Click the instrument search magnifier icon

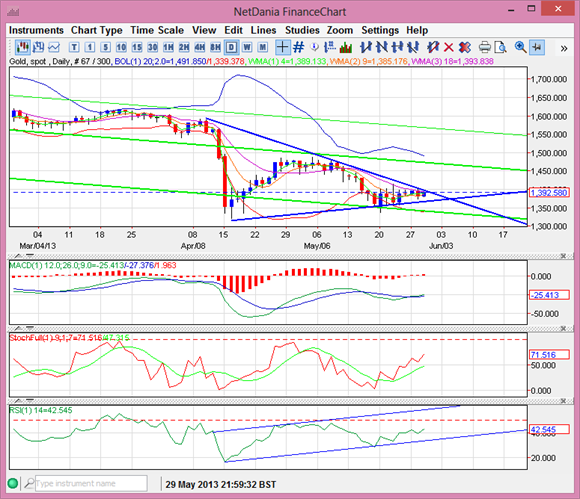coord(29,483)
